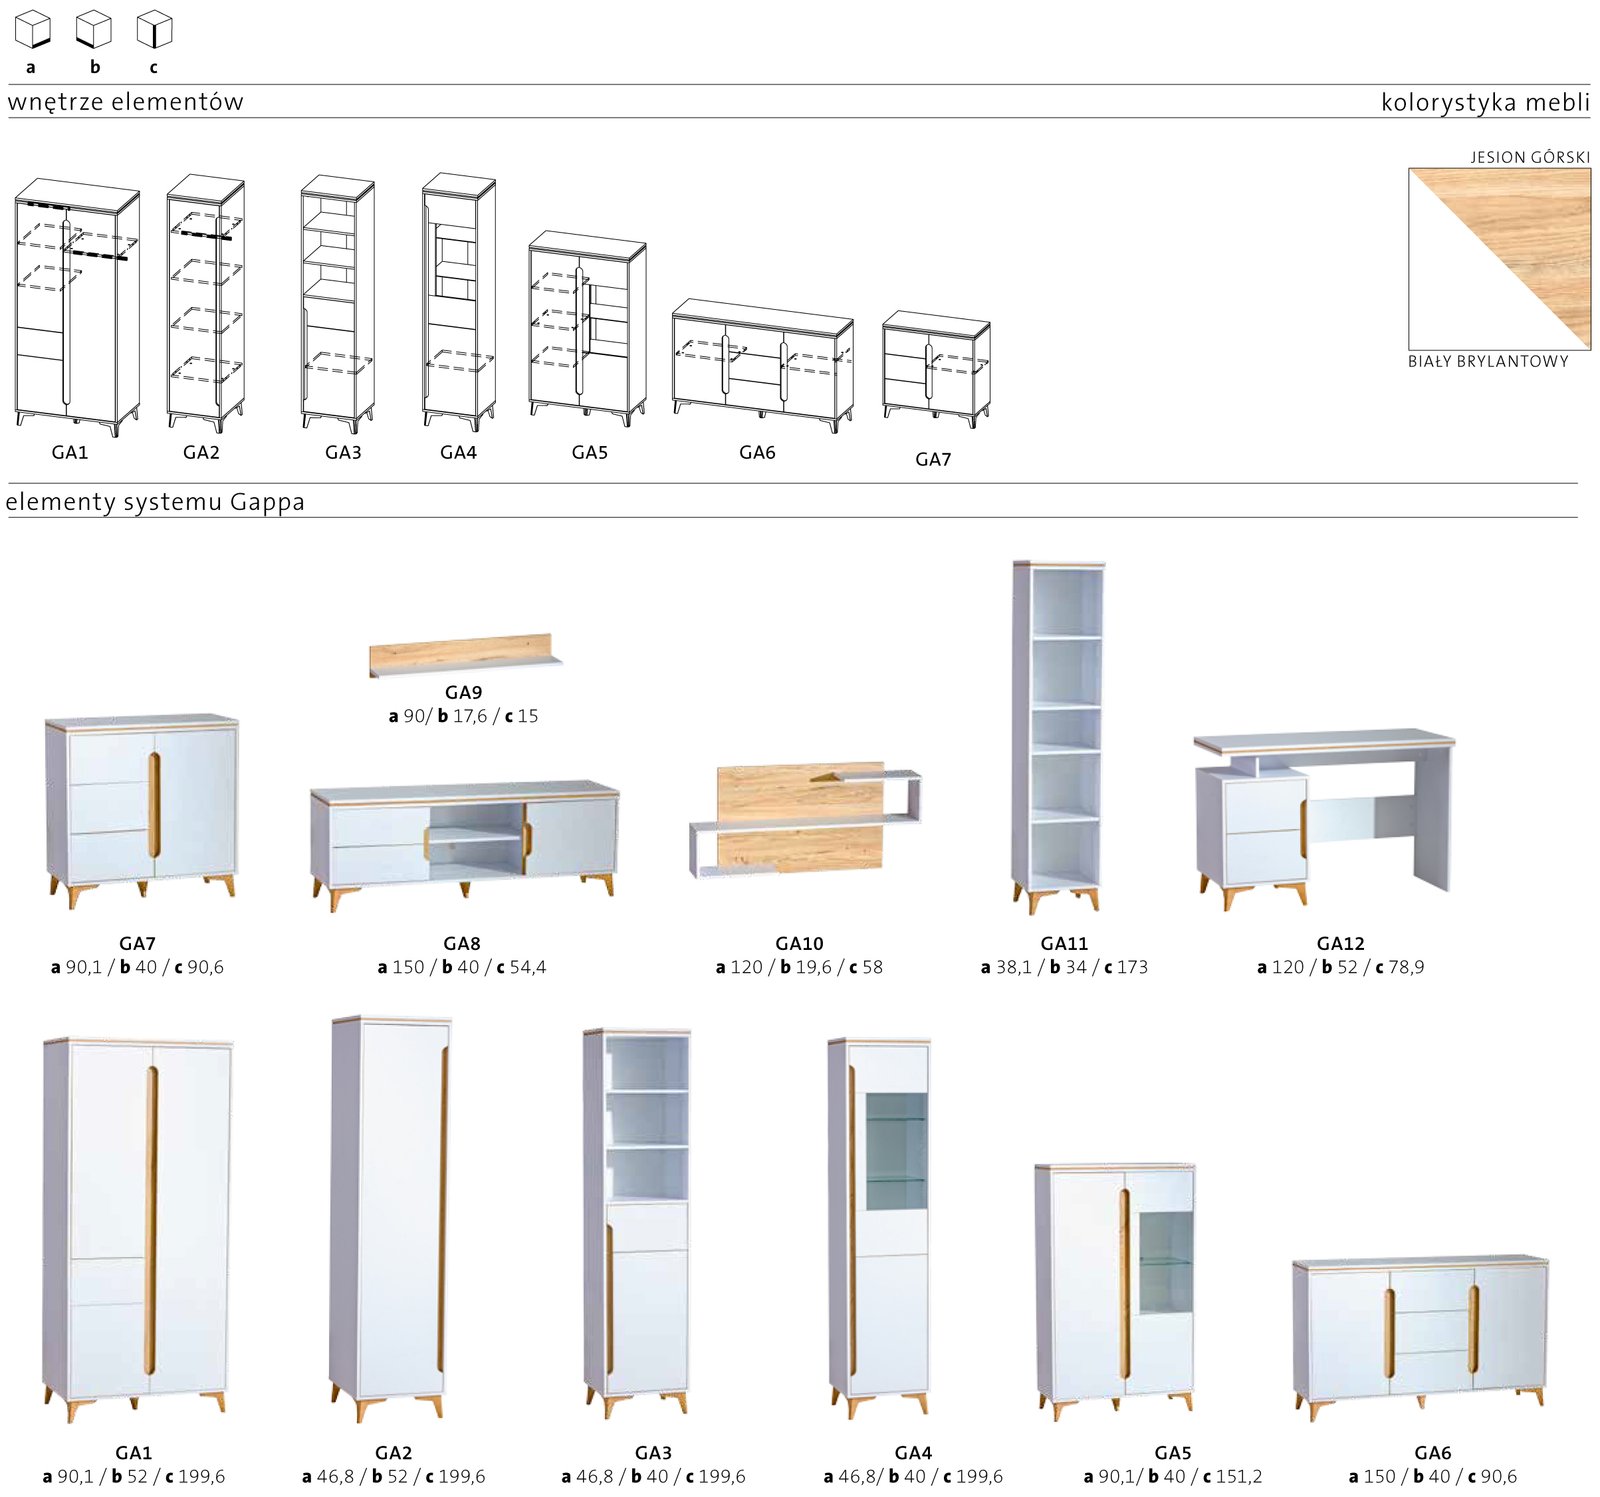The image size is (1600, 1497).
Task: Click the GA7 chest of drawers photo
Action: click(x=141, y=810)
